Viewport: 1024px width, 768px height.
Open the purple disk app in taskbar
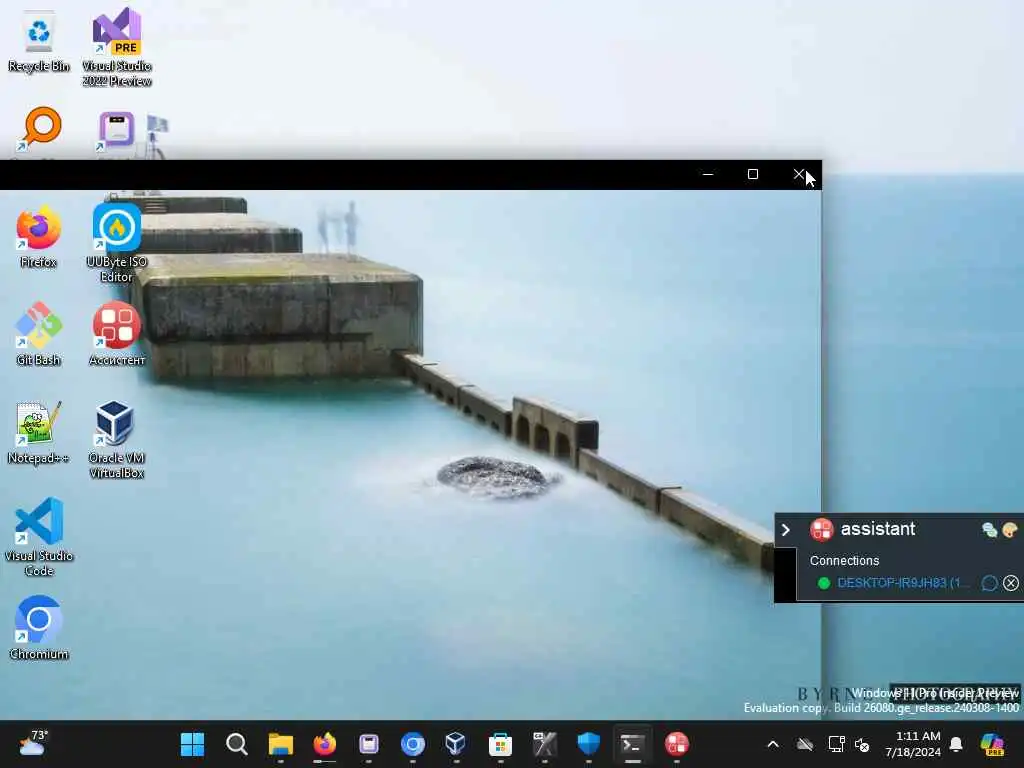click(x=368, y=744)
